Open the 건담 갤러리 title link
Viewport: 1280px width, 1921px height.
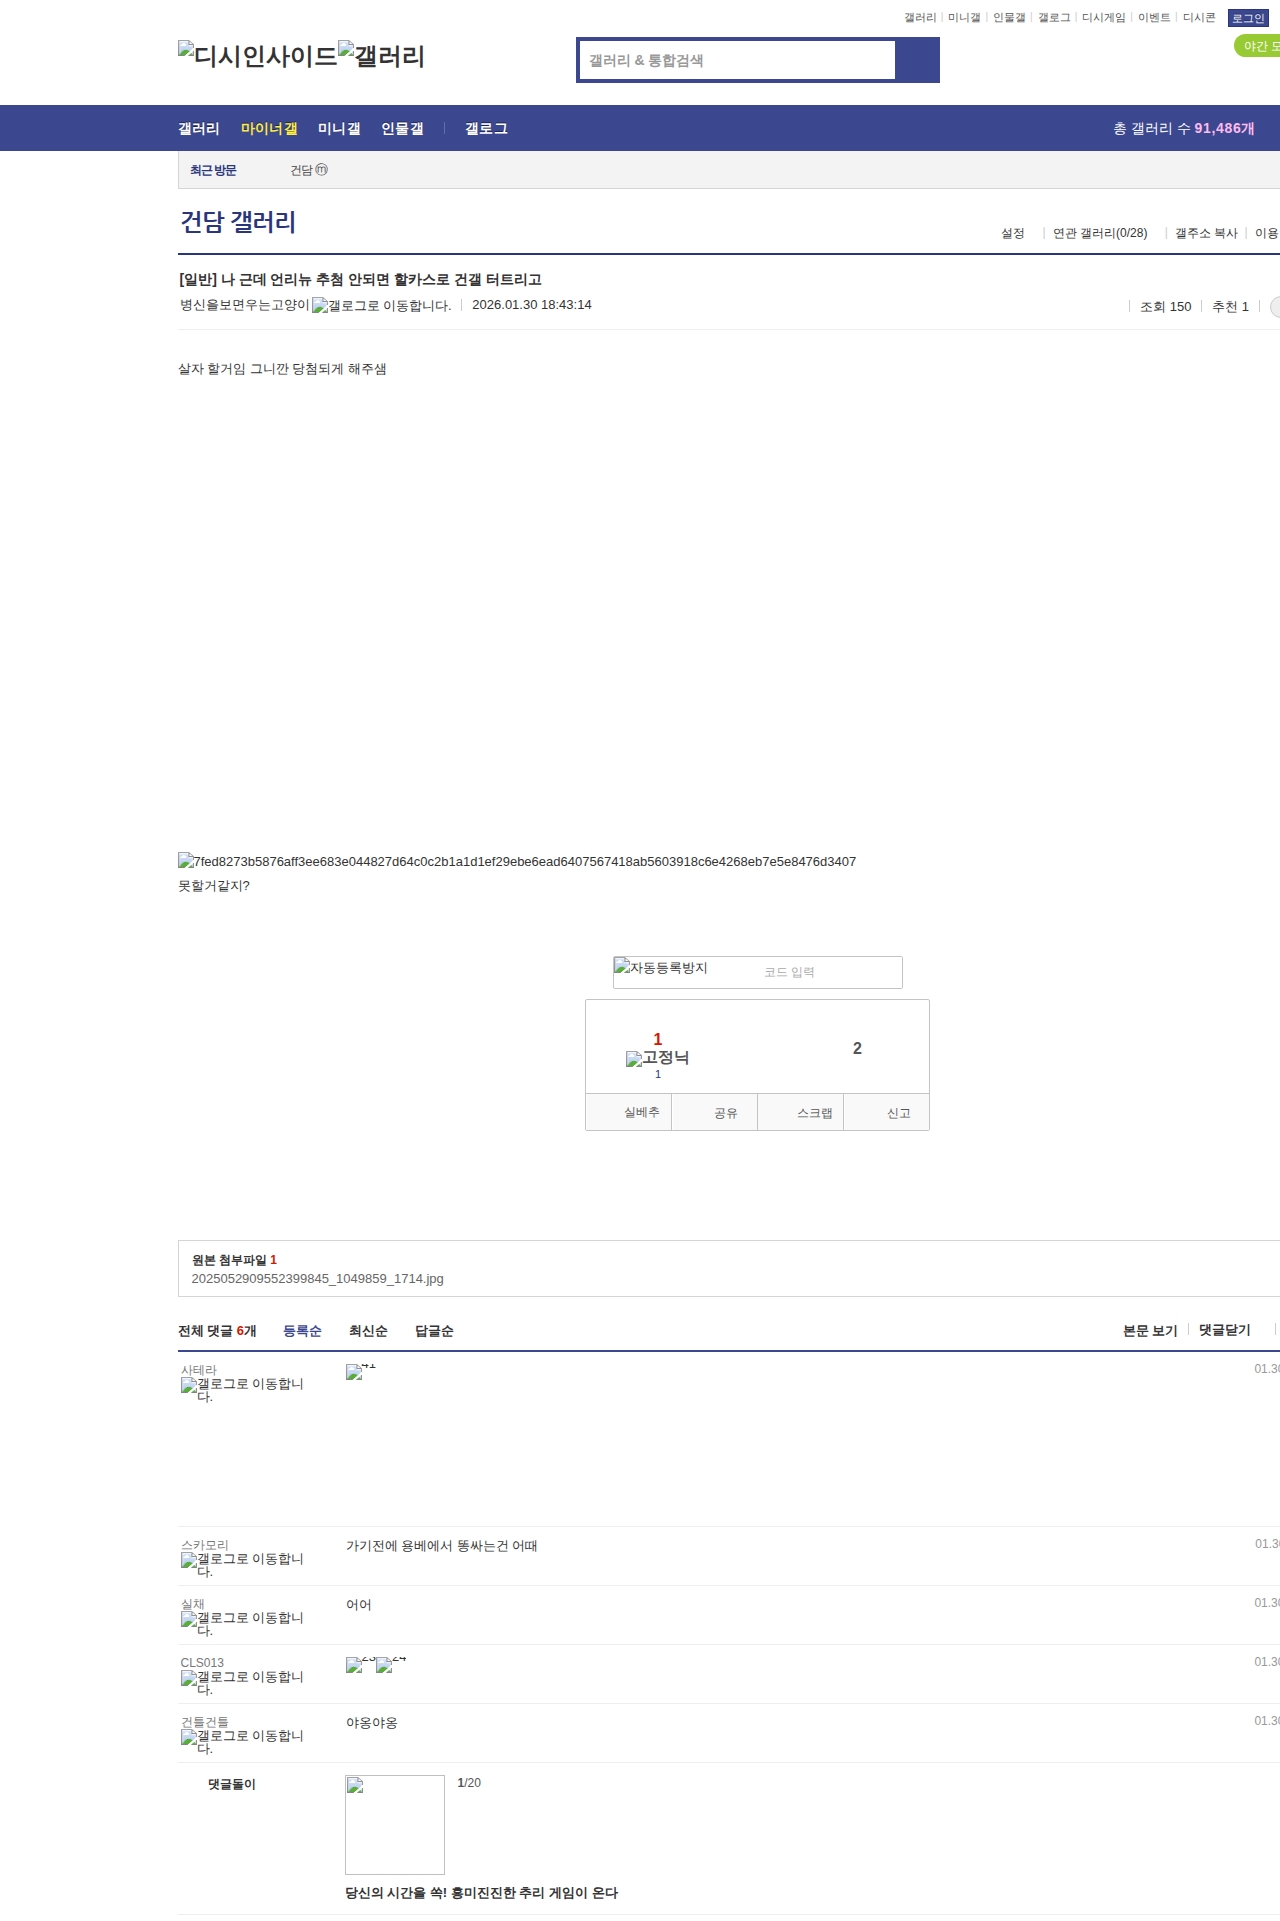click(x=238, y=222)
